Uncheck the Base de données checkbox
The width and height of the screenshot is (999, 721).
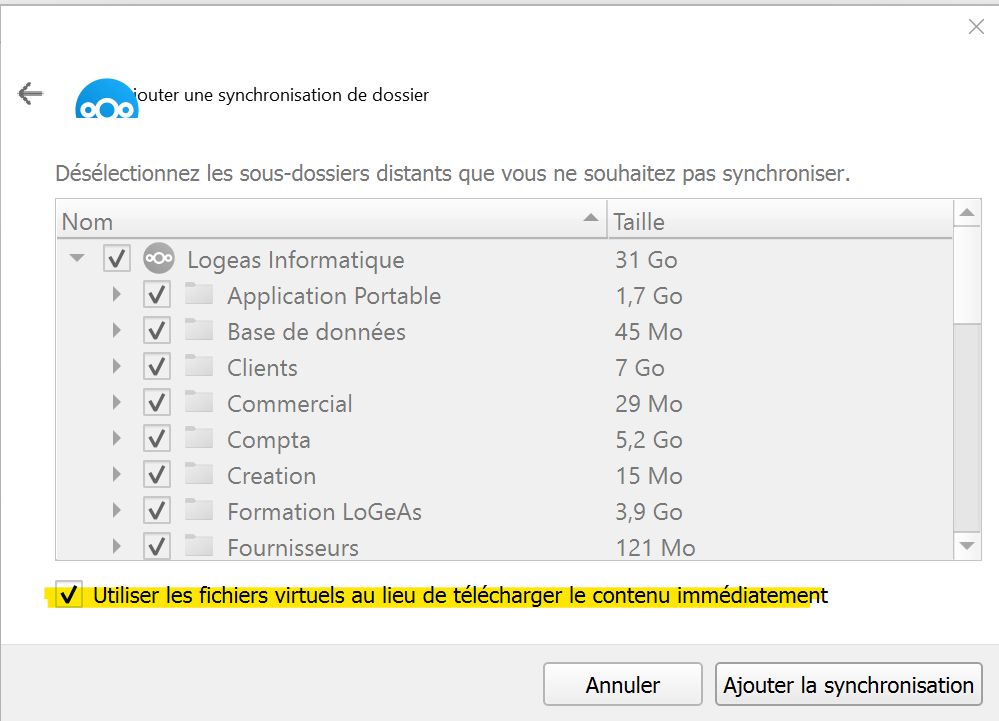pyautogui.click(x=157, y=331)
